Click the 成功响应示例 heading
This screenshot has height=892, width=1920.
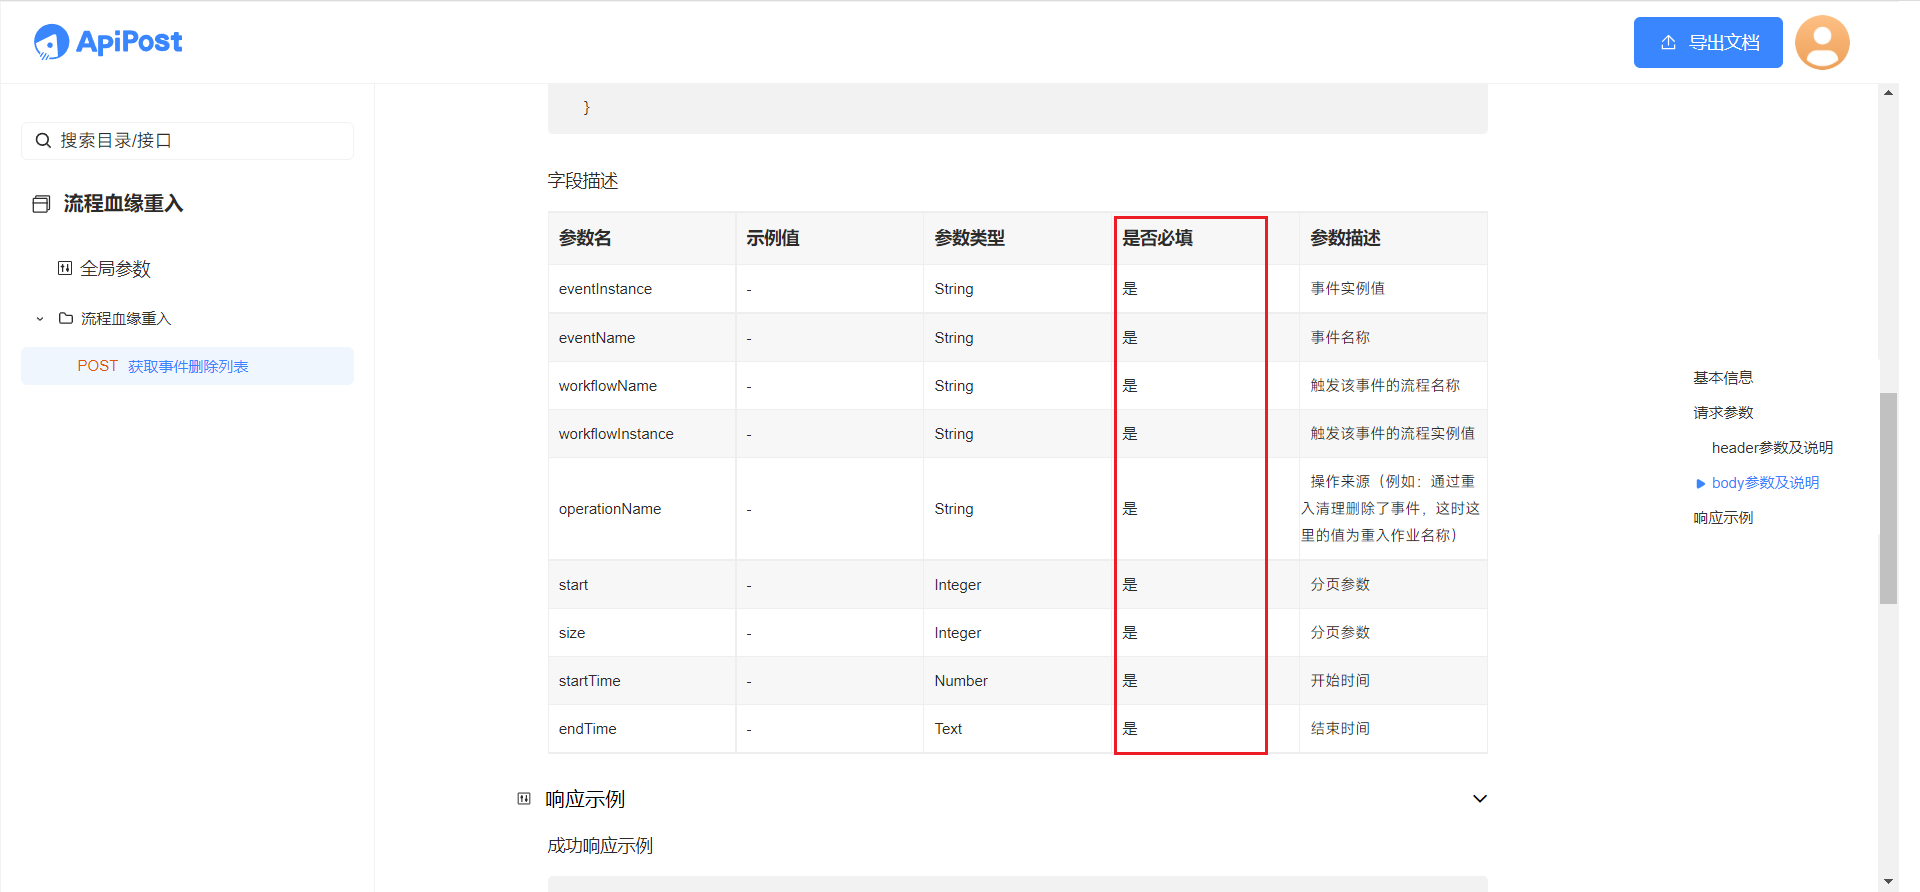(600, 846)
